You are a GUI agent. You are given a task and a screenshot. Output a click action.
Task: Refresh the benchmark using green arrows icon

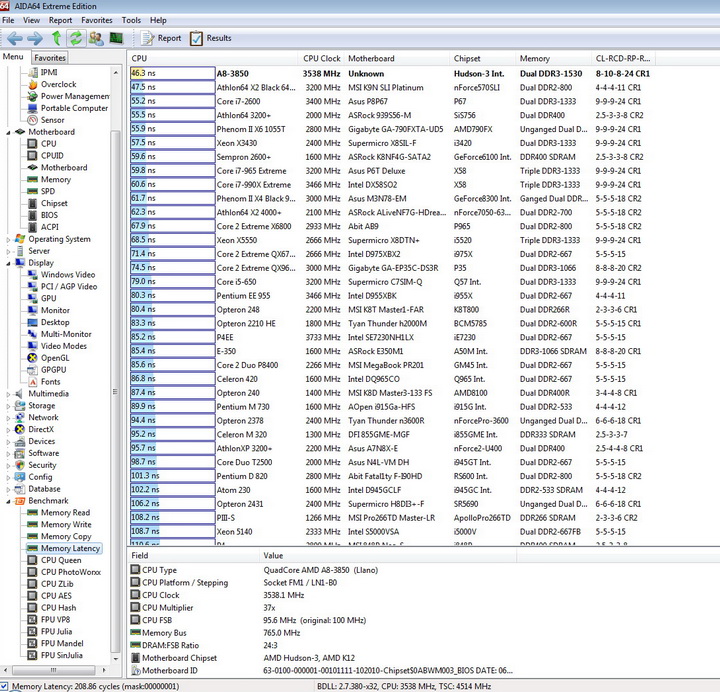(76, 38)
